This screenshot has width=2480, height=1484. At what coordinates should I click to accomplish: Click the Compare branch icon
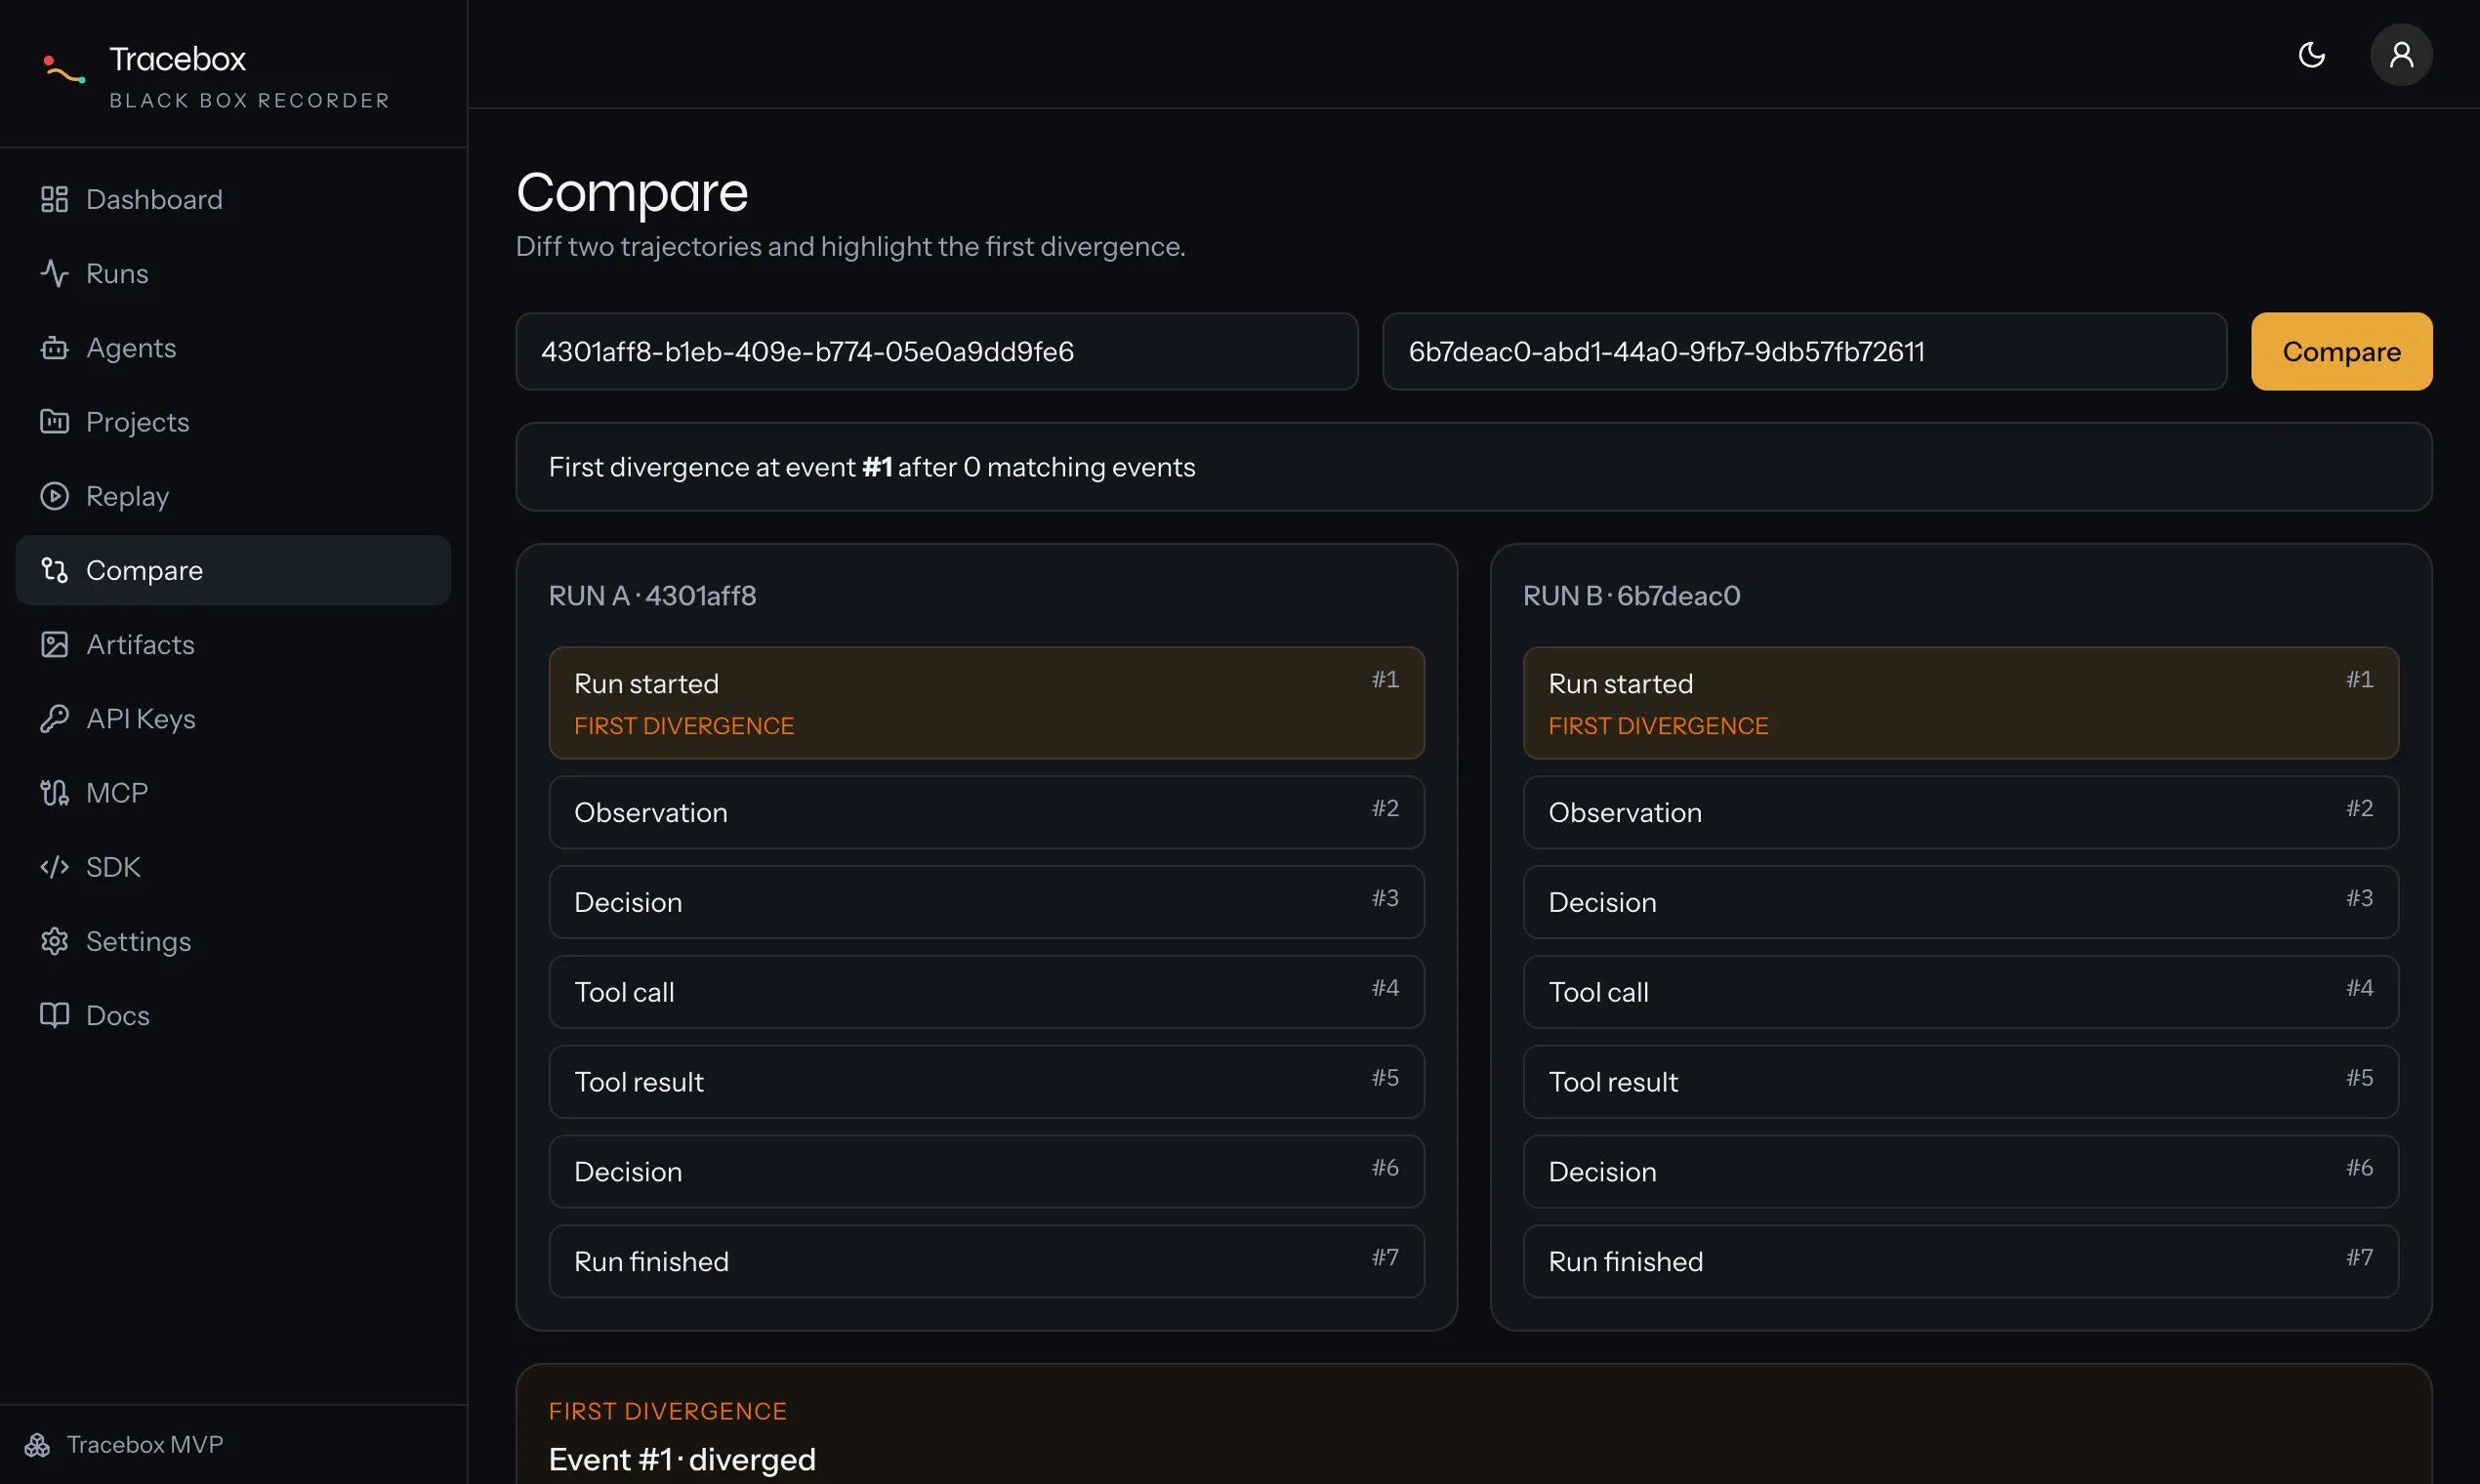tap(54, 570)
